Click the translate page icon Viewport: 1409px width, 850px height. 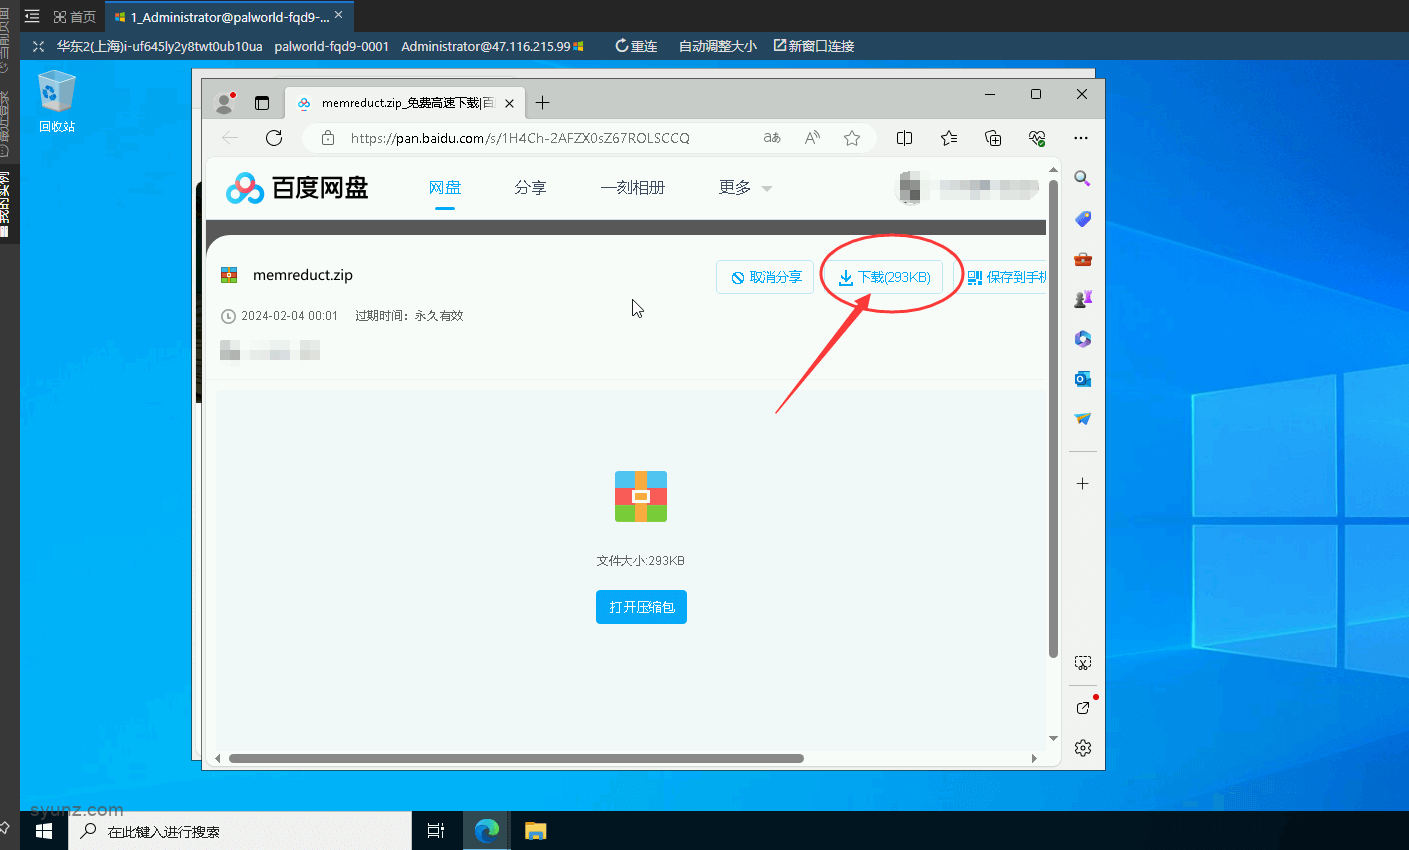tap(772, 138)
